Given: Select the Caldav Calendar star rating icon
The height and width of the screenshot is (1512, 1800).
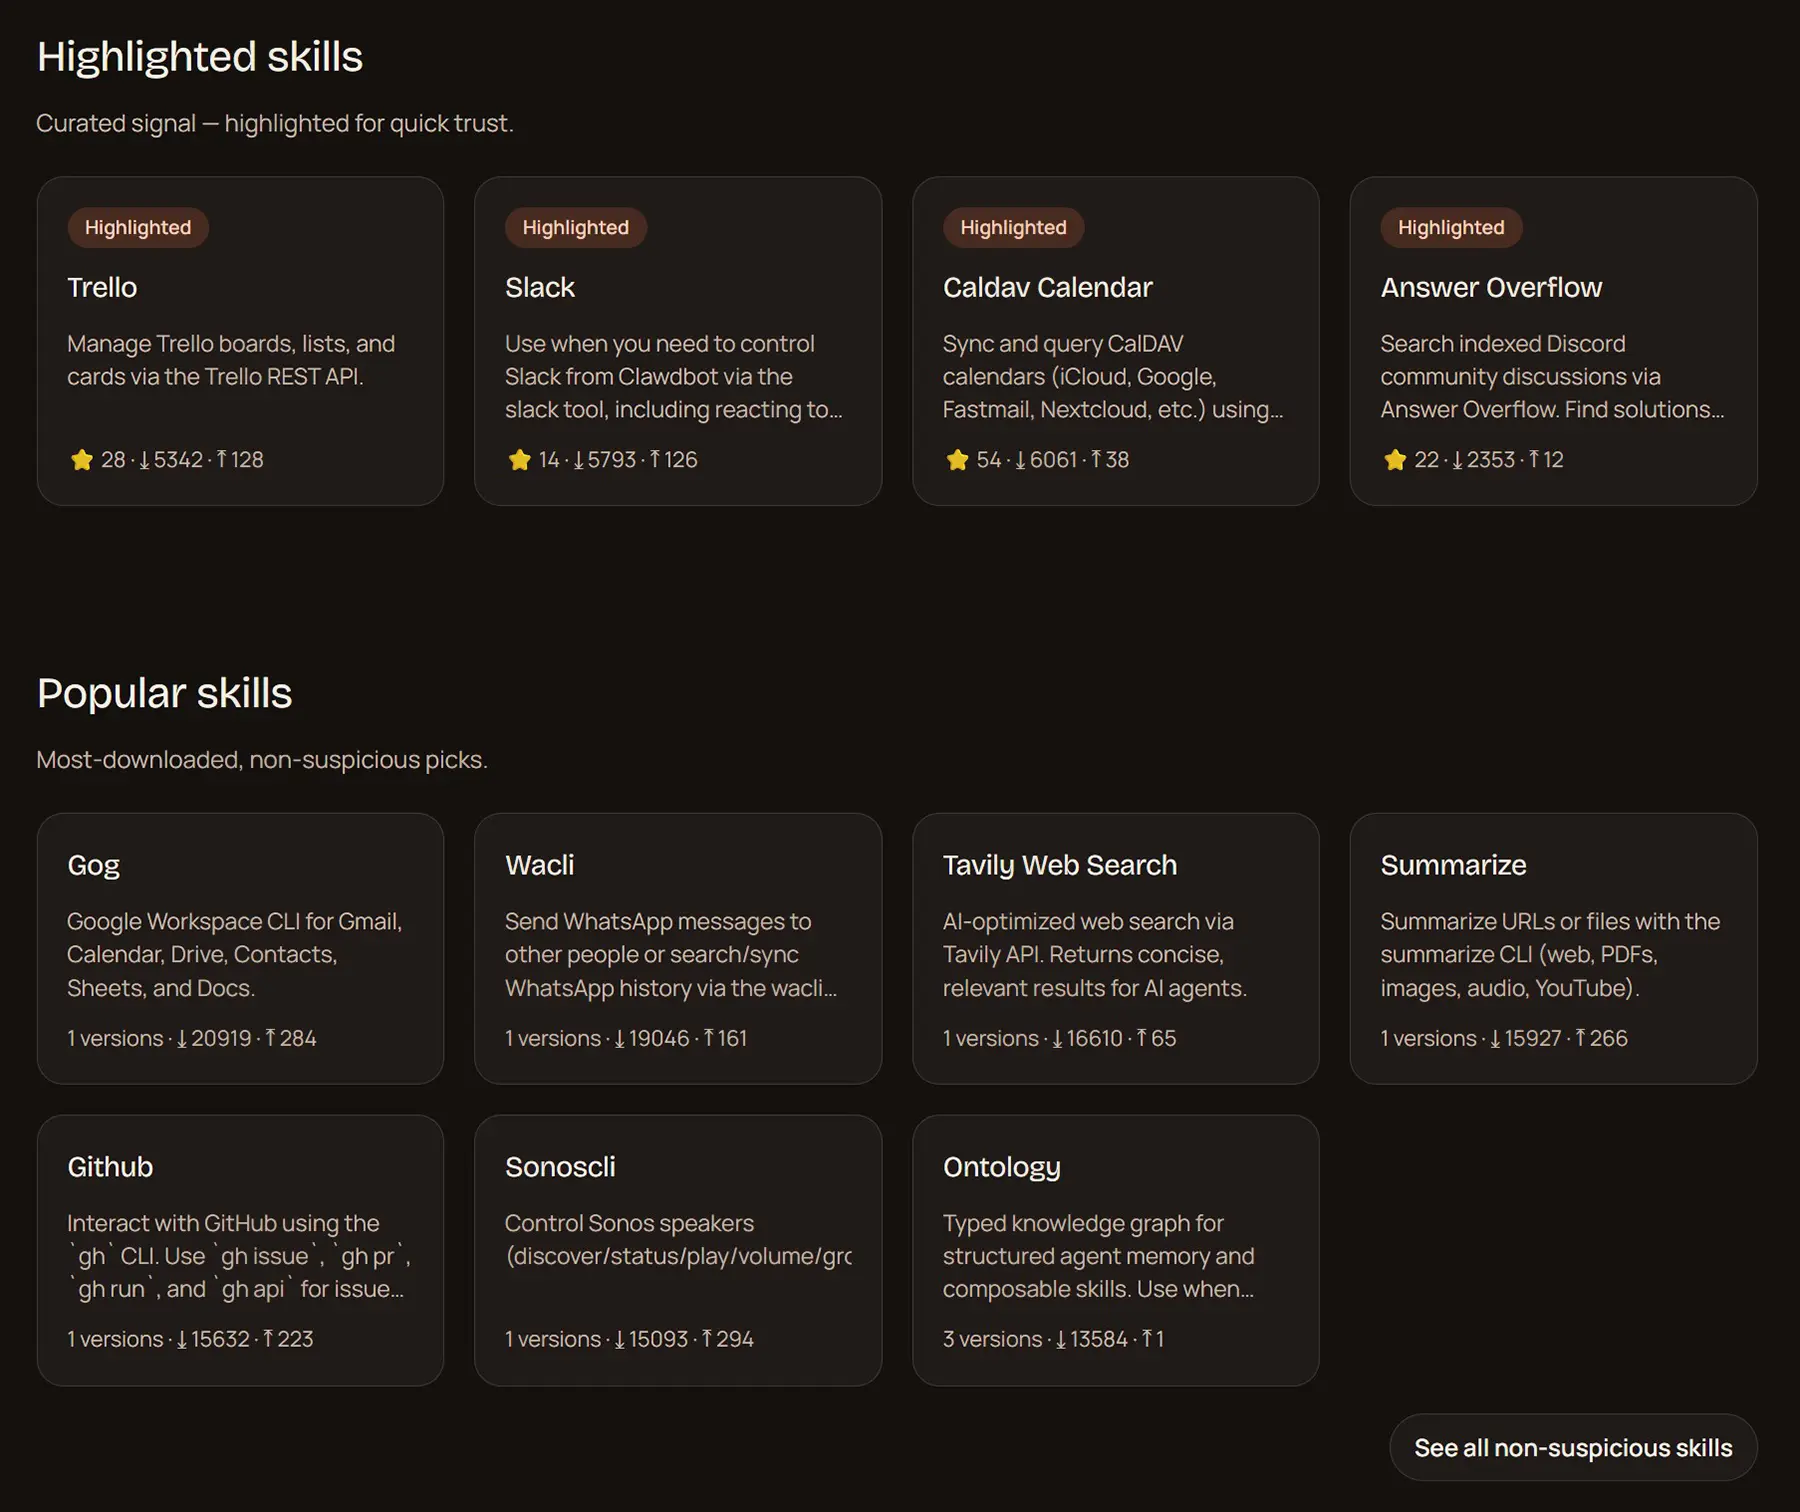Looking at the screenshot, I should tap(957, 460).
